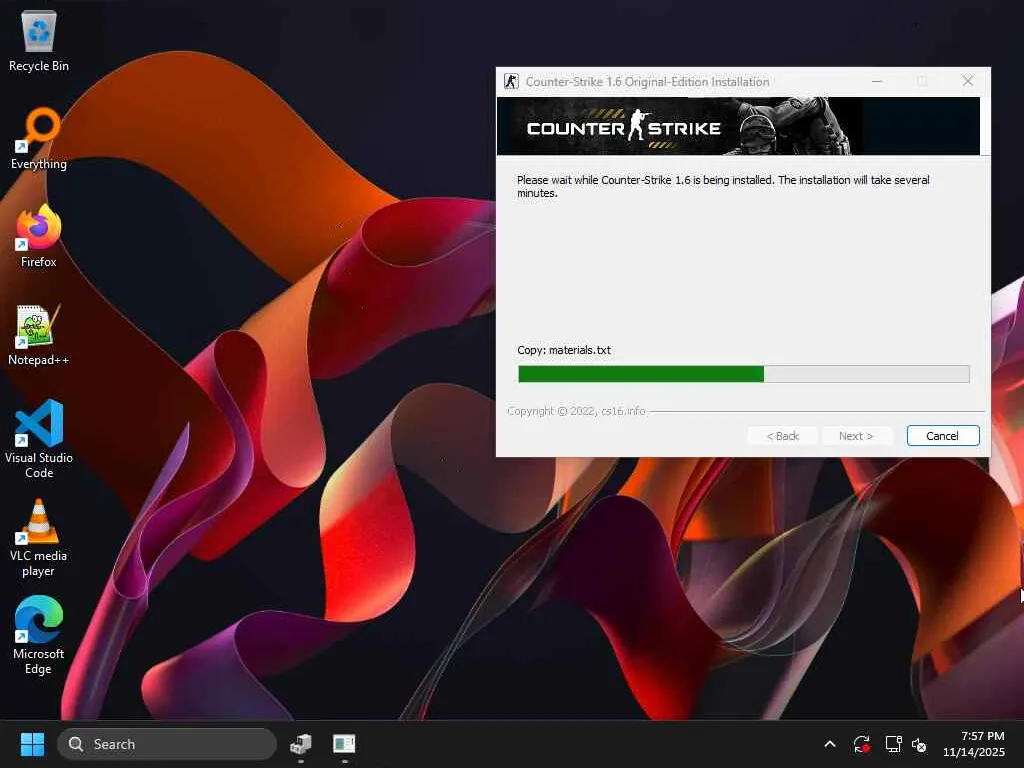Screen dimensions: 1024x768
Task: Cancel the Counter-Strike installation
Action: [x=942, y=436]
